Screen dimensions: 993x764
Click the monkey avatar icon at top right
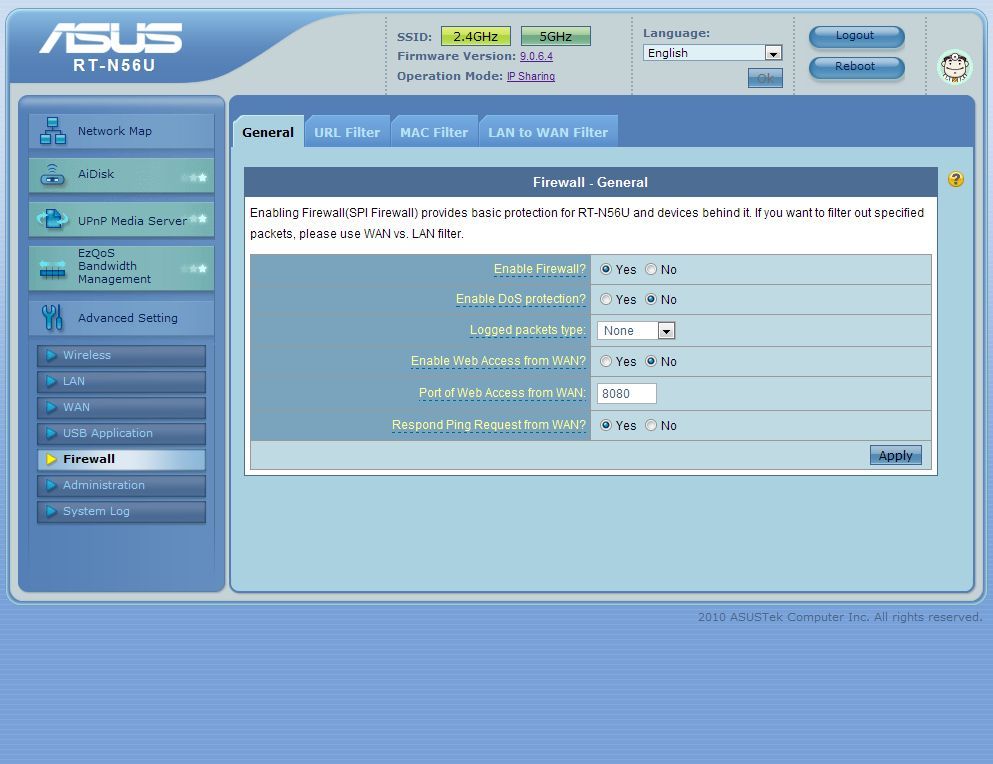(954, 68)
